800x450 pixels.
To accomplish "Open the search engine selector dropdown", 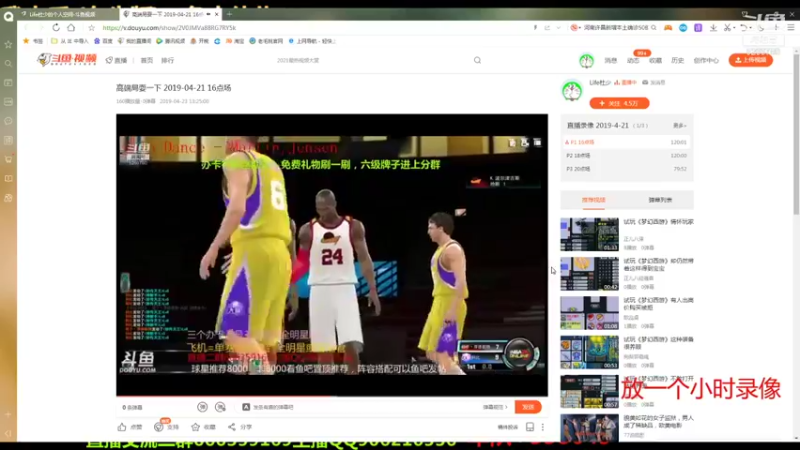I will click(x=576, y=28).
